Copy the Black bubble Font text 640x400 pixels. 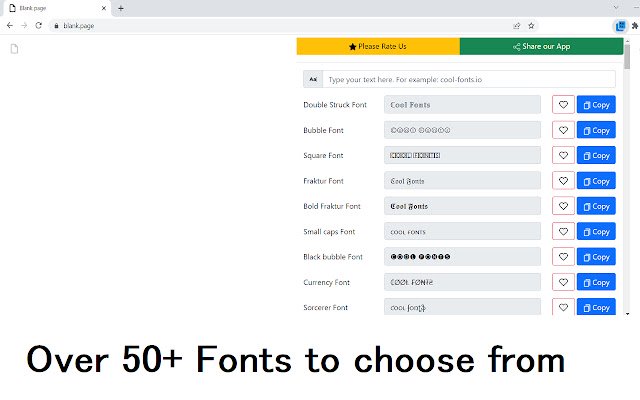(x=596, y=257)
